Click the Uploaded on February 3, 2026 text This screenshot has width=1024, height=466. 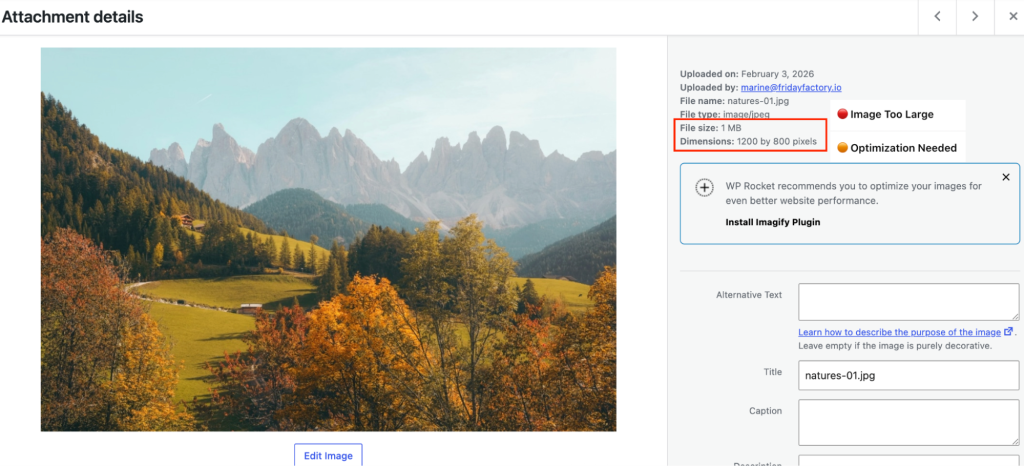[x=747, y=74]
